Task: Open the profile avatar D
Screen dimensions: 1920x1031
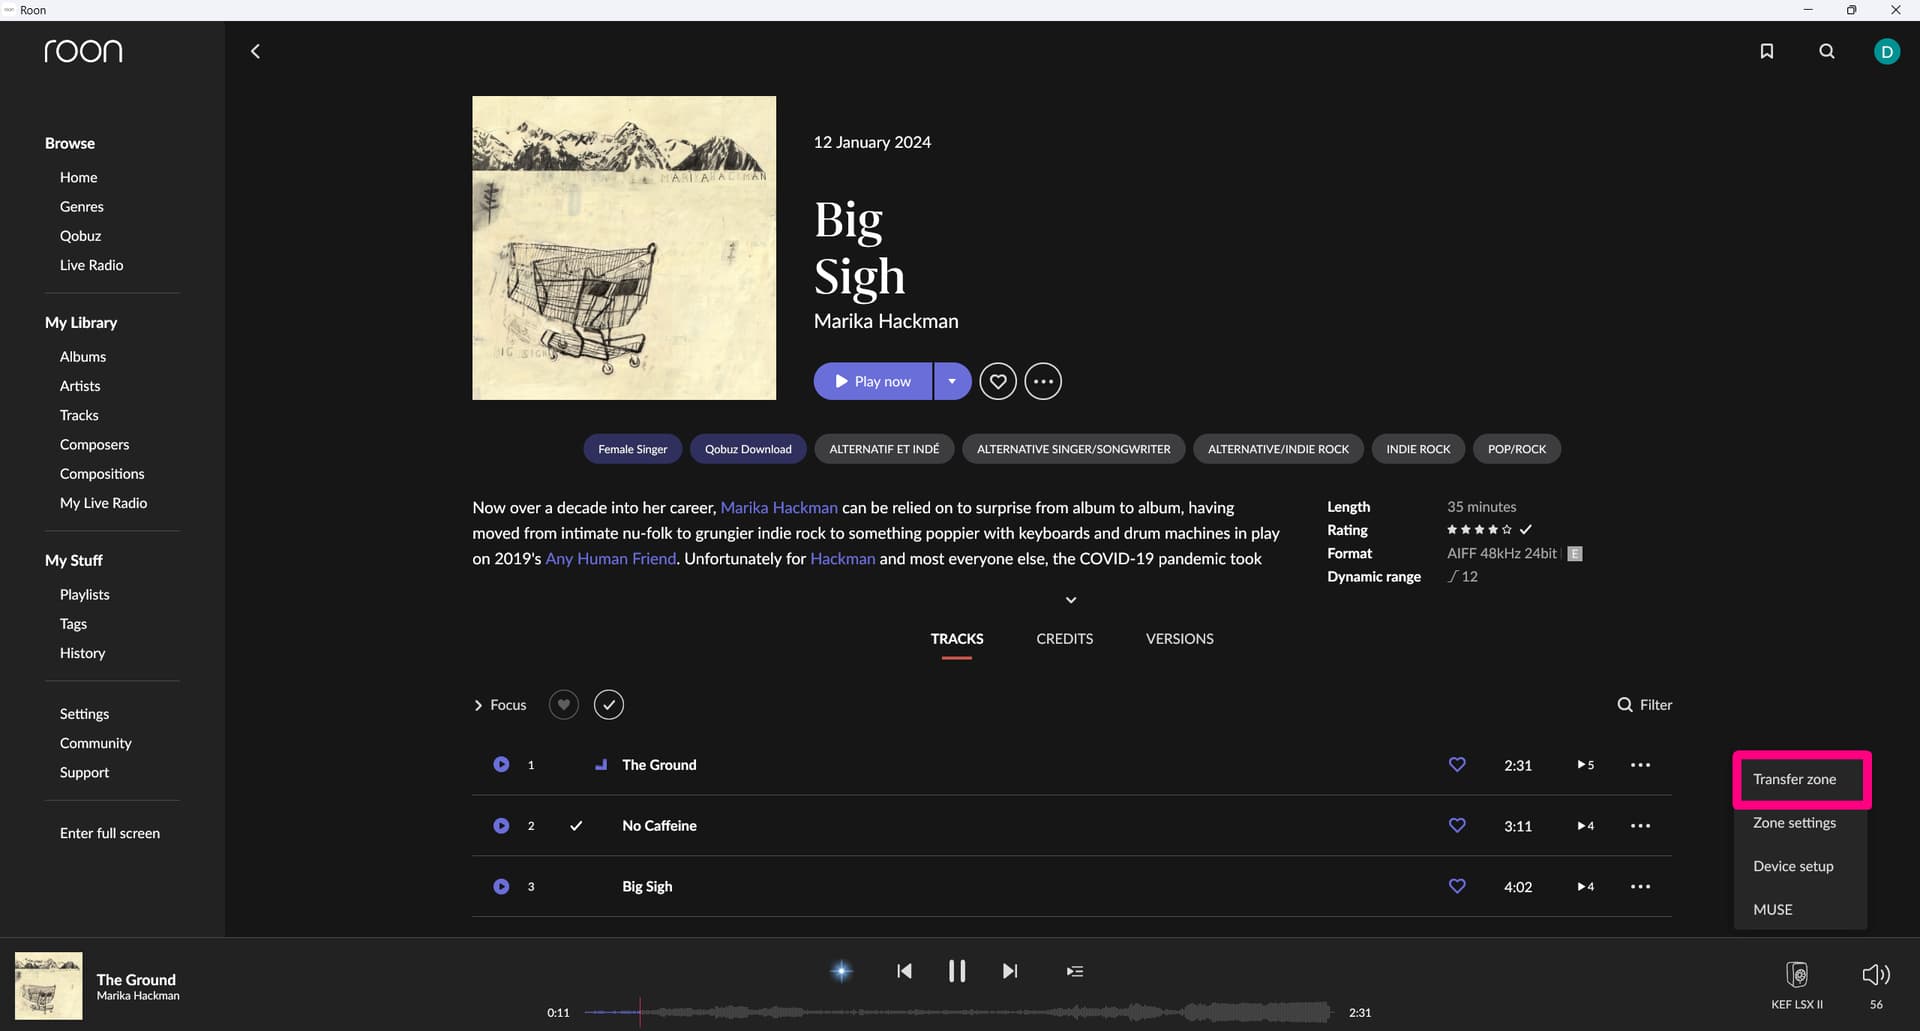Action: coord(1887,51)
